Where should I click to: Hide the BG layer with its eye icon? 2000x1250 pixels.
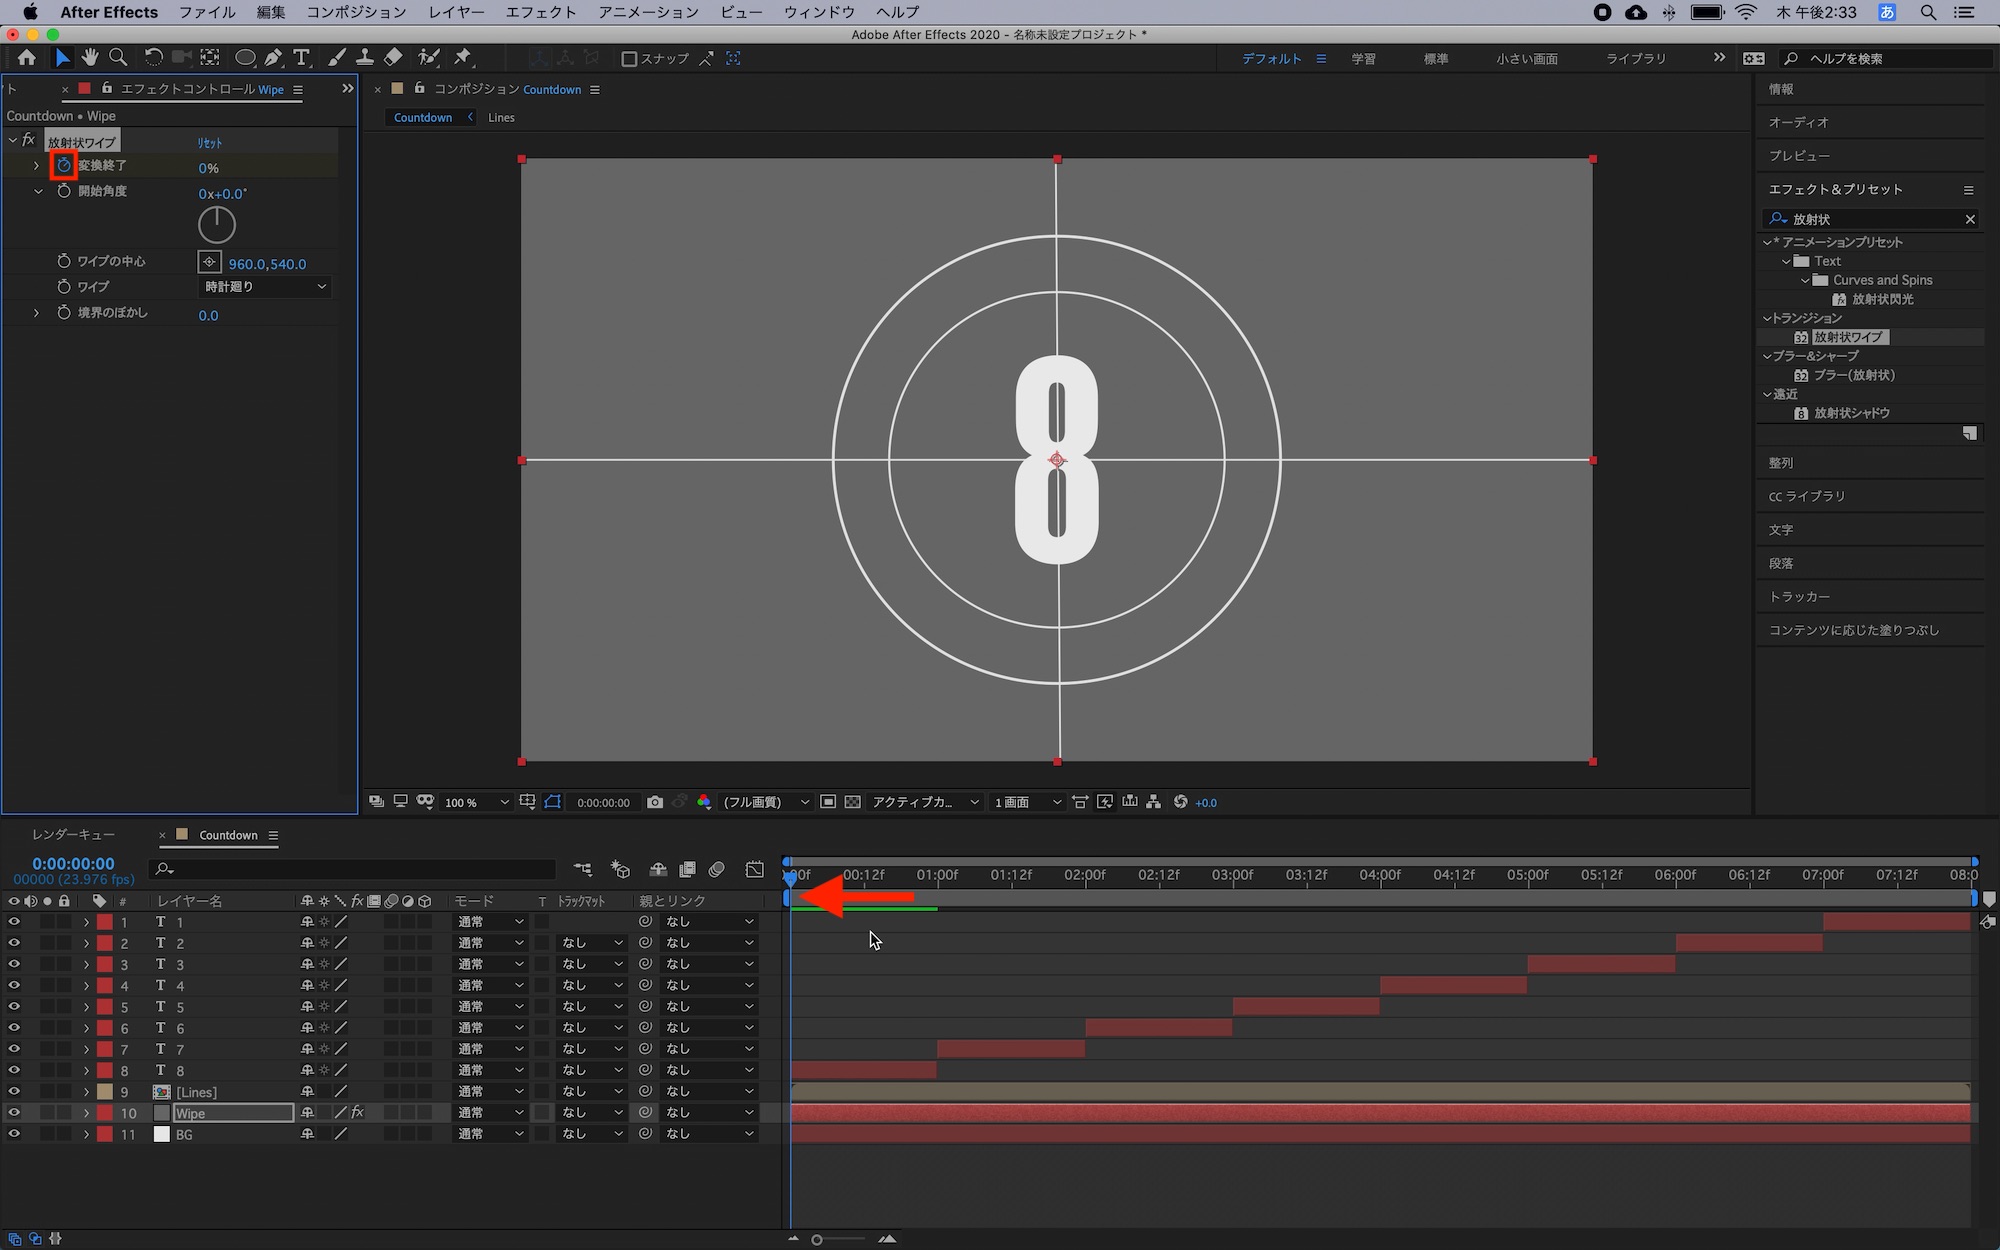point(14,1134)
